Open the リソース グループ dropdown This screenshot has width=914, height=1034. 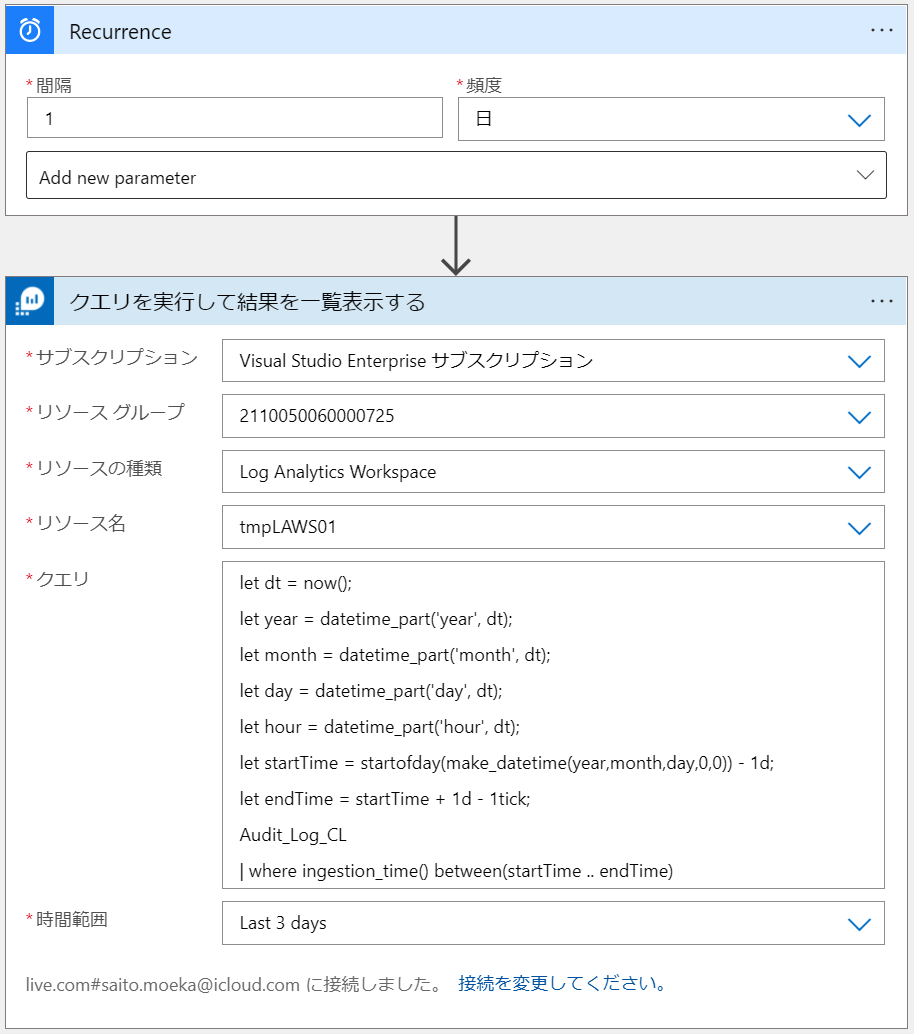pos(553,416)
